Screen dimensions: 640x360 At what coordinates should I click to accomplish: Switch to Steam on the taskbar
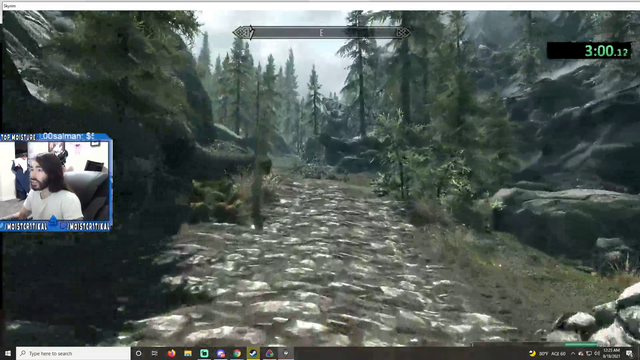(253, 353)
